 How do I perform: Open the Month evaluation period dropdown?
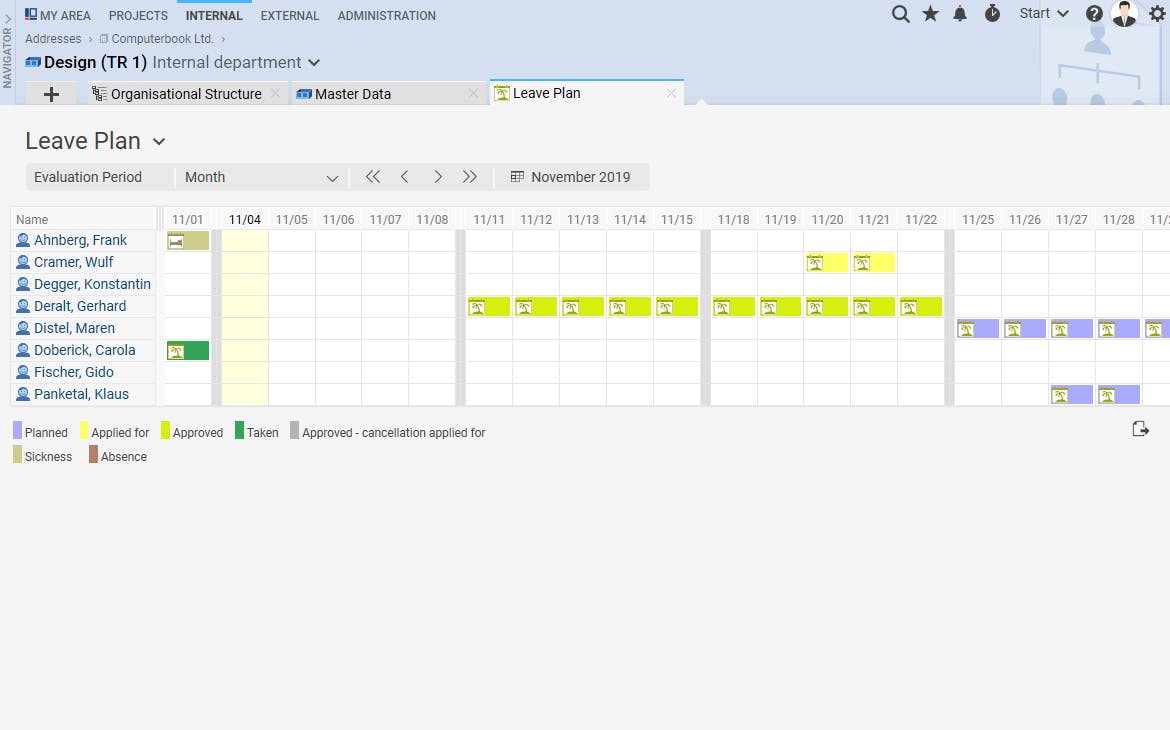coord(261,178)
